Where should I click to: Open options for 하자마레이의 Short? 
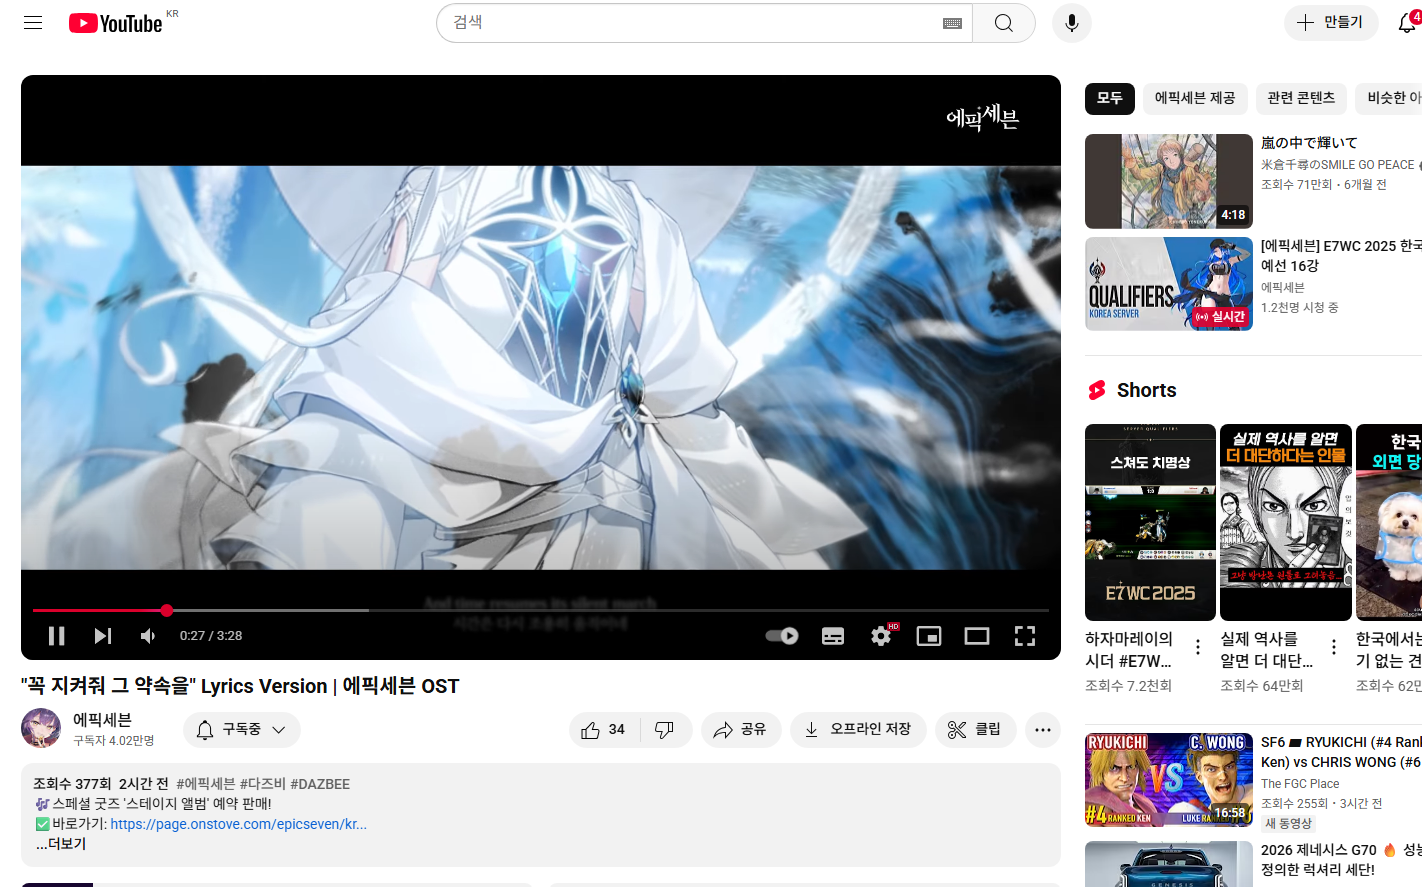tap(1198, 648)
